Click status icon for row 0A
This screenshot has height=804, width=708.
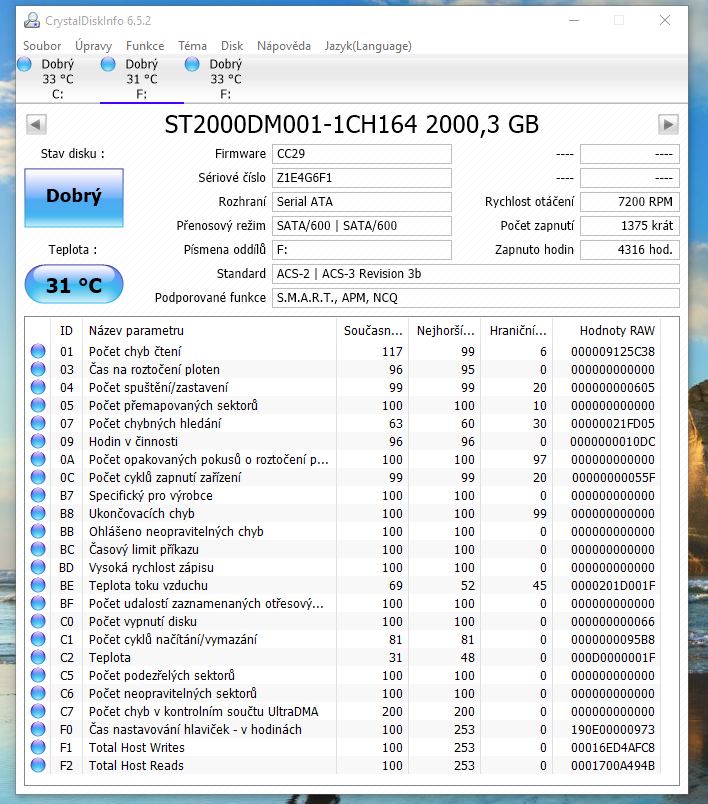38,459
